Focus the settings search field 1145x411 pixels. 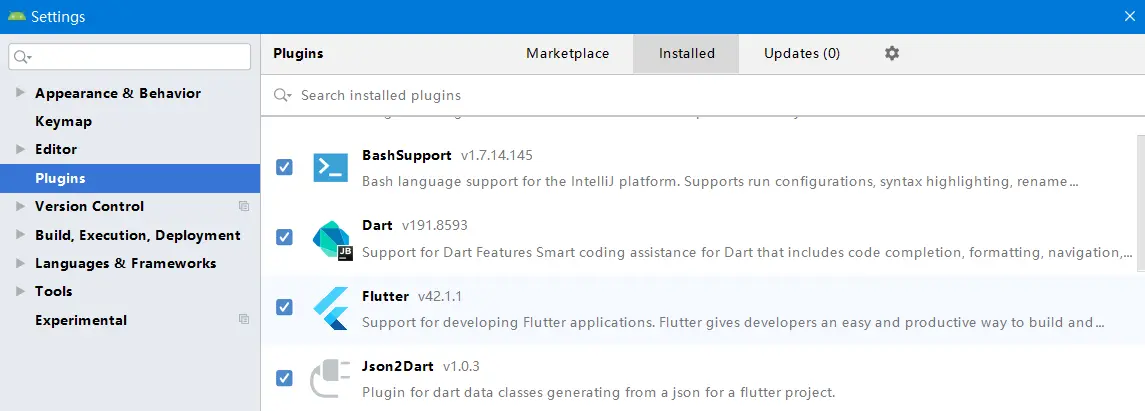tap(129, 57)
